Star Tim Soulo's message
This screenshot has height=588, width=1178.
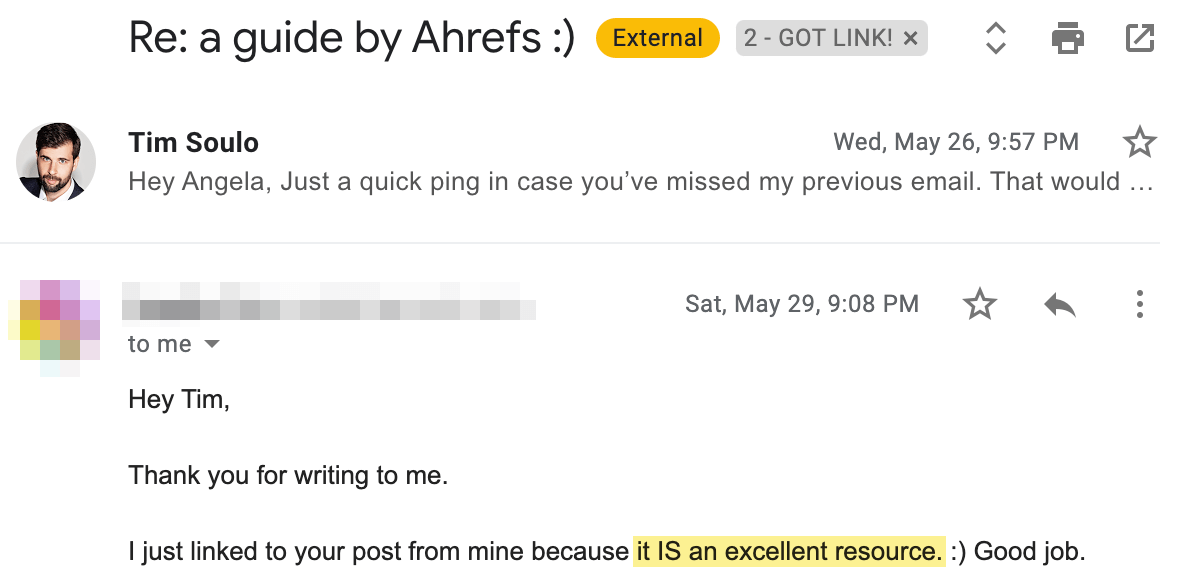pos(1140,143)
